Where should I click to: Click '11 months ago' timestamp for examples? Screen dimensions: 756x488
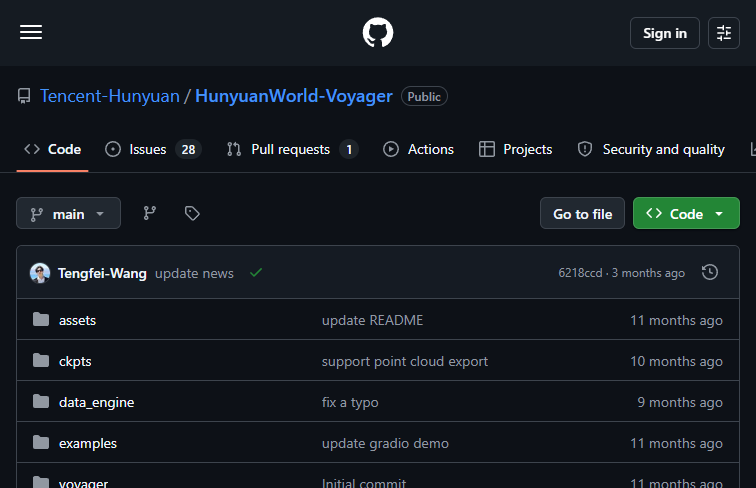[676, 444]
